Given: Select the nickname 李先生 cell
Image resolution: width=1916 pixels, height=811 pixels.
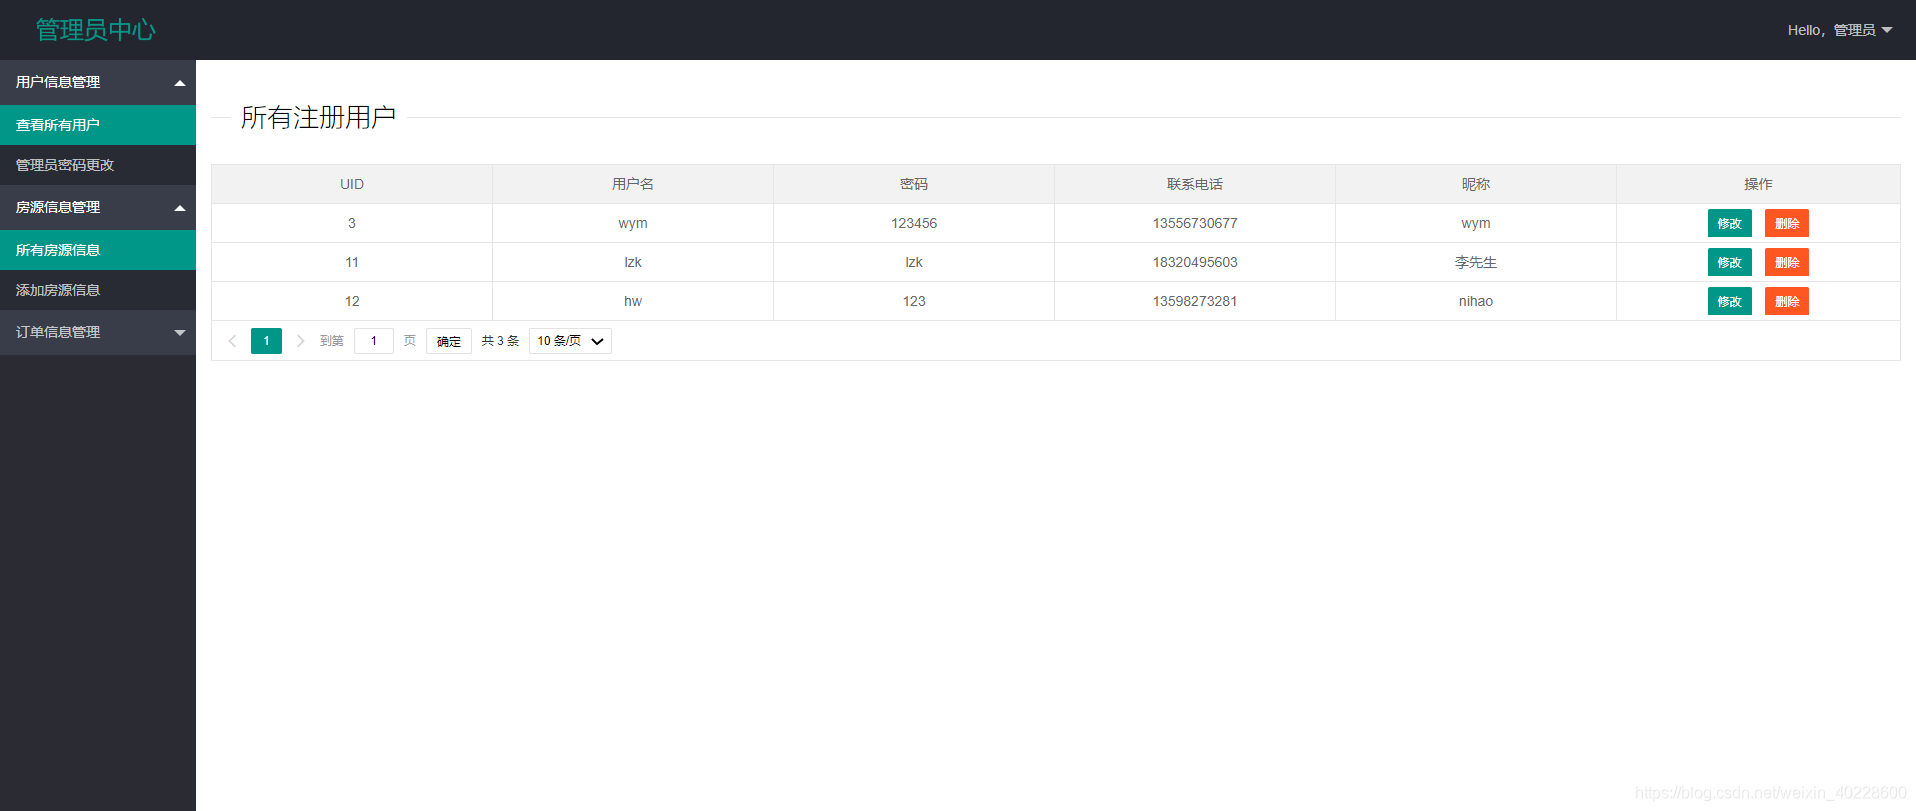Looking at the screenshot, I should tap(1476, 262).
